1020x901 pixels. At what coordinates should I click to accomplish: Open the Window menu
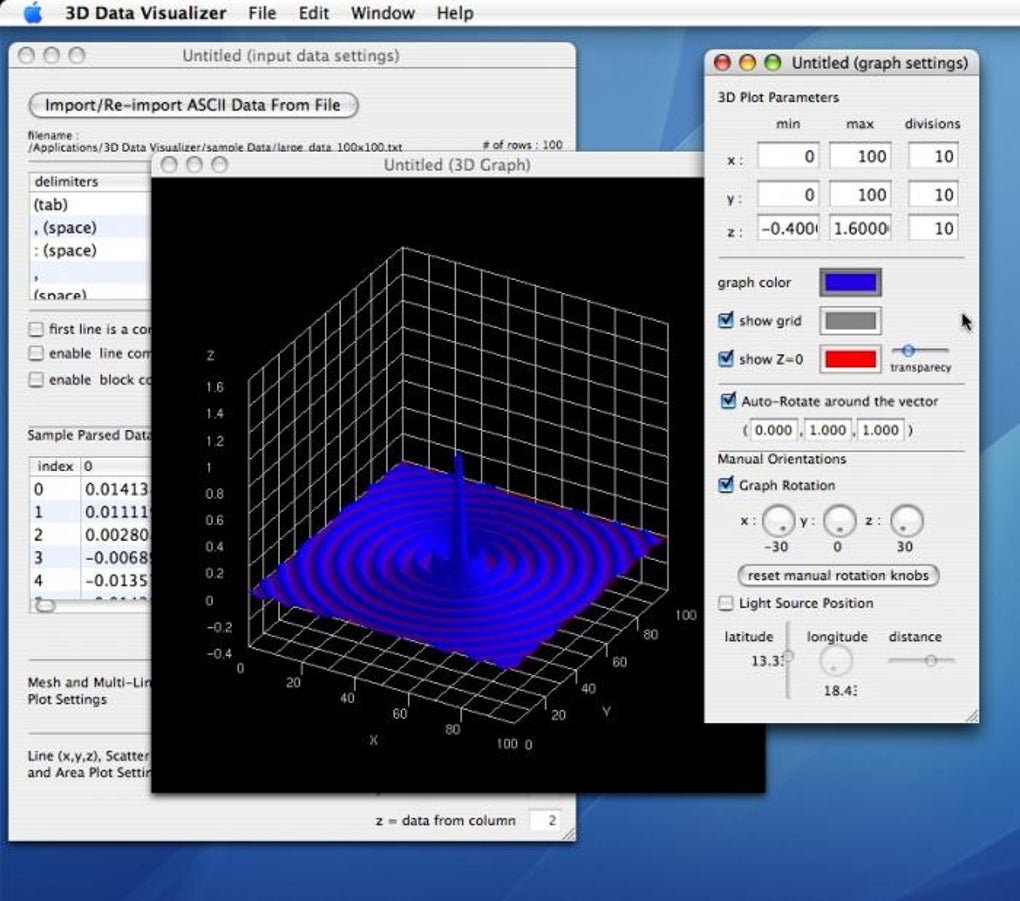click(383, 13)
